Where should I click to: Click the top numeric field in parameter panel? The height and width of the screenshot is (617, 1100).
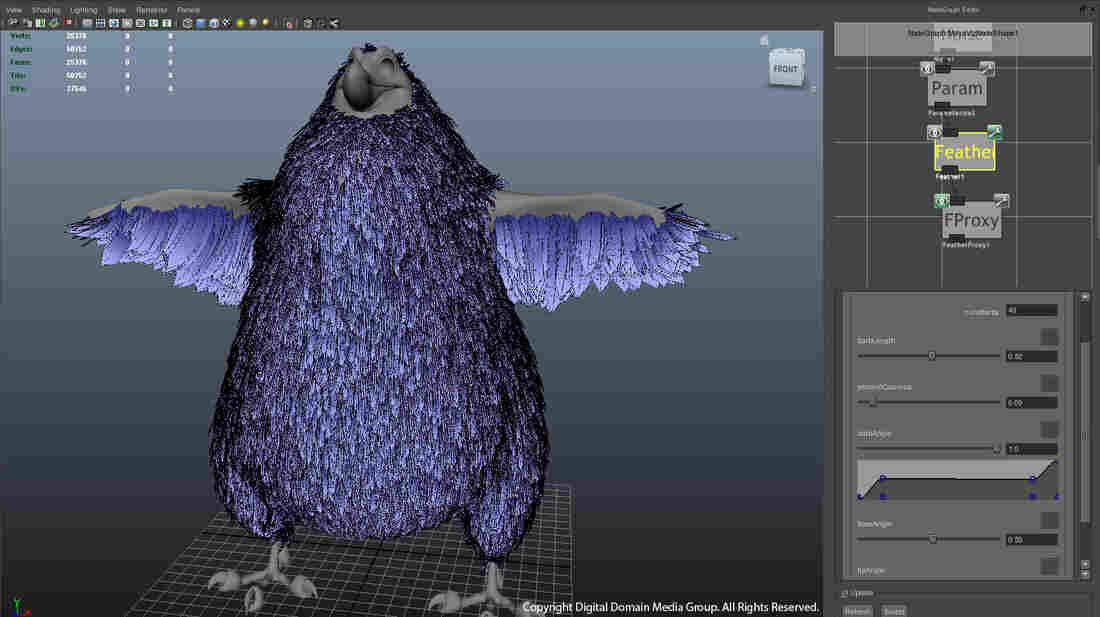pyautogui.click(x=1031, y=310)
